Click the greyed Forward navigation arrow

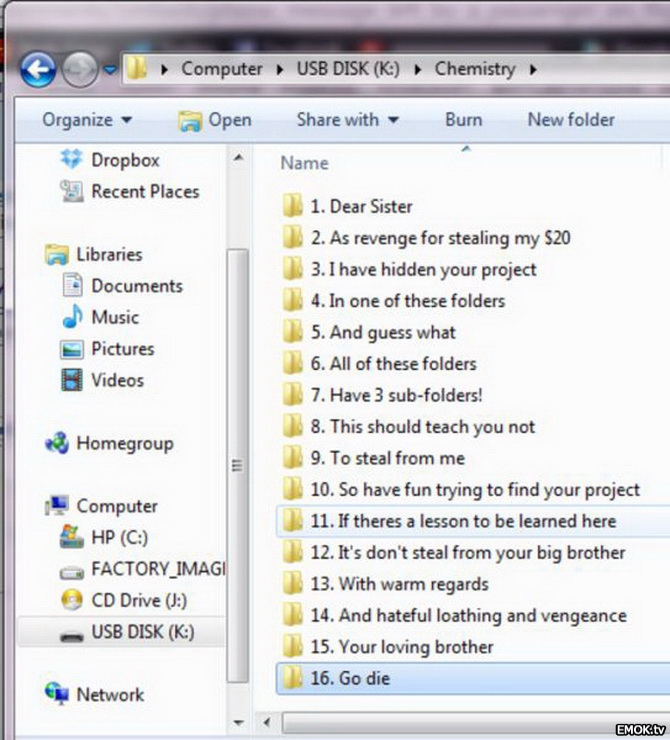tap(80, 70)
